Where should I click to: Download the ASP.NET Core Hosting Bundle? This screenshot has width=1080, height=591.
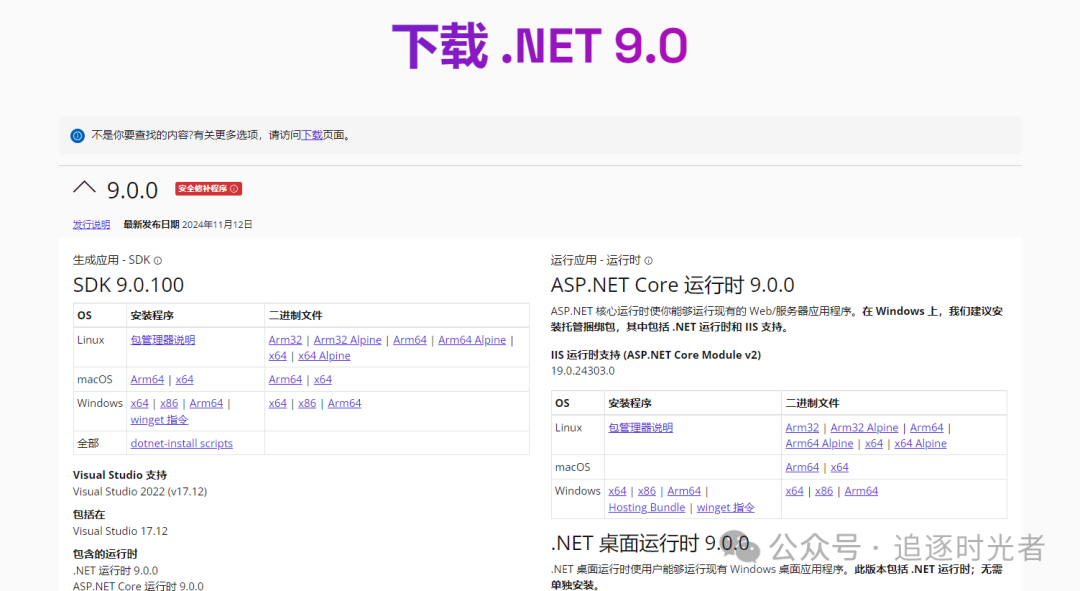pos(647,508)
